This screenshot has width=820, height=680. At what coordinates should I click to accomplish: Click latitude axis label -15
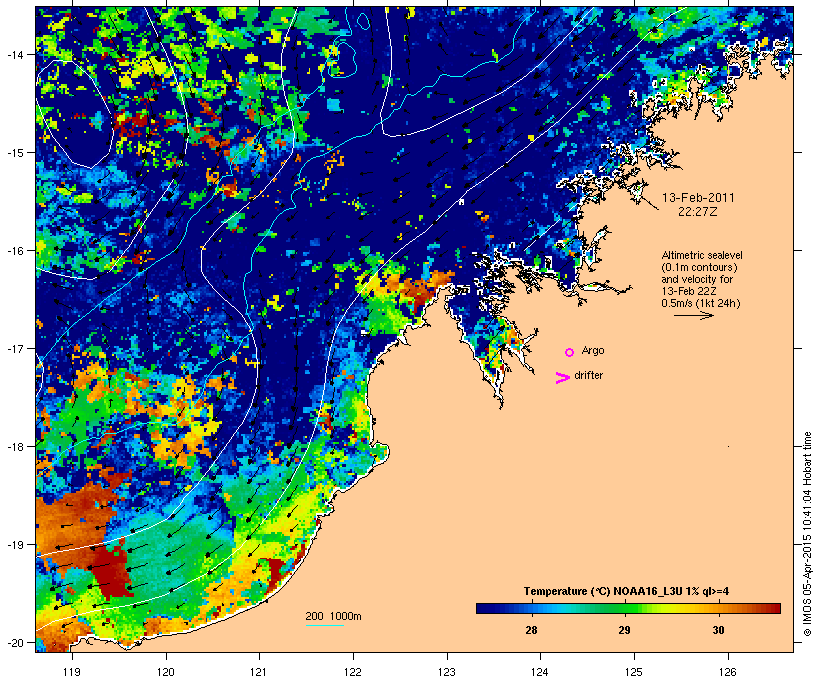(14, 152)
